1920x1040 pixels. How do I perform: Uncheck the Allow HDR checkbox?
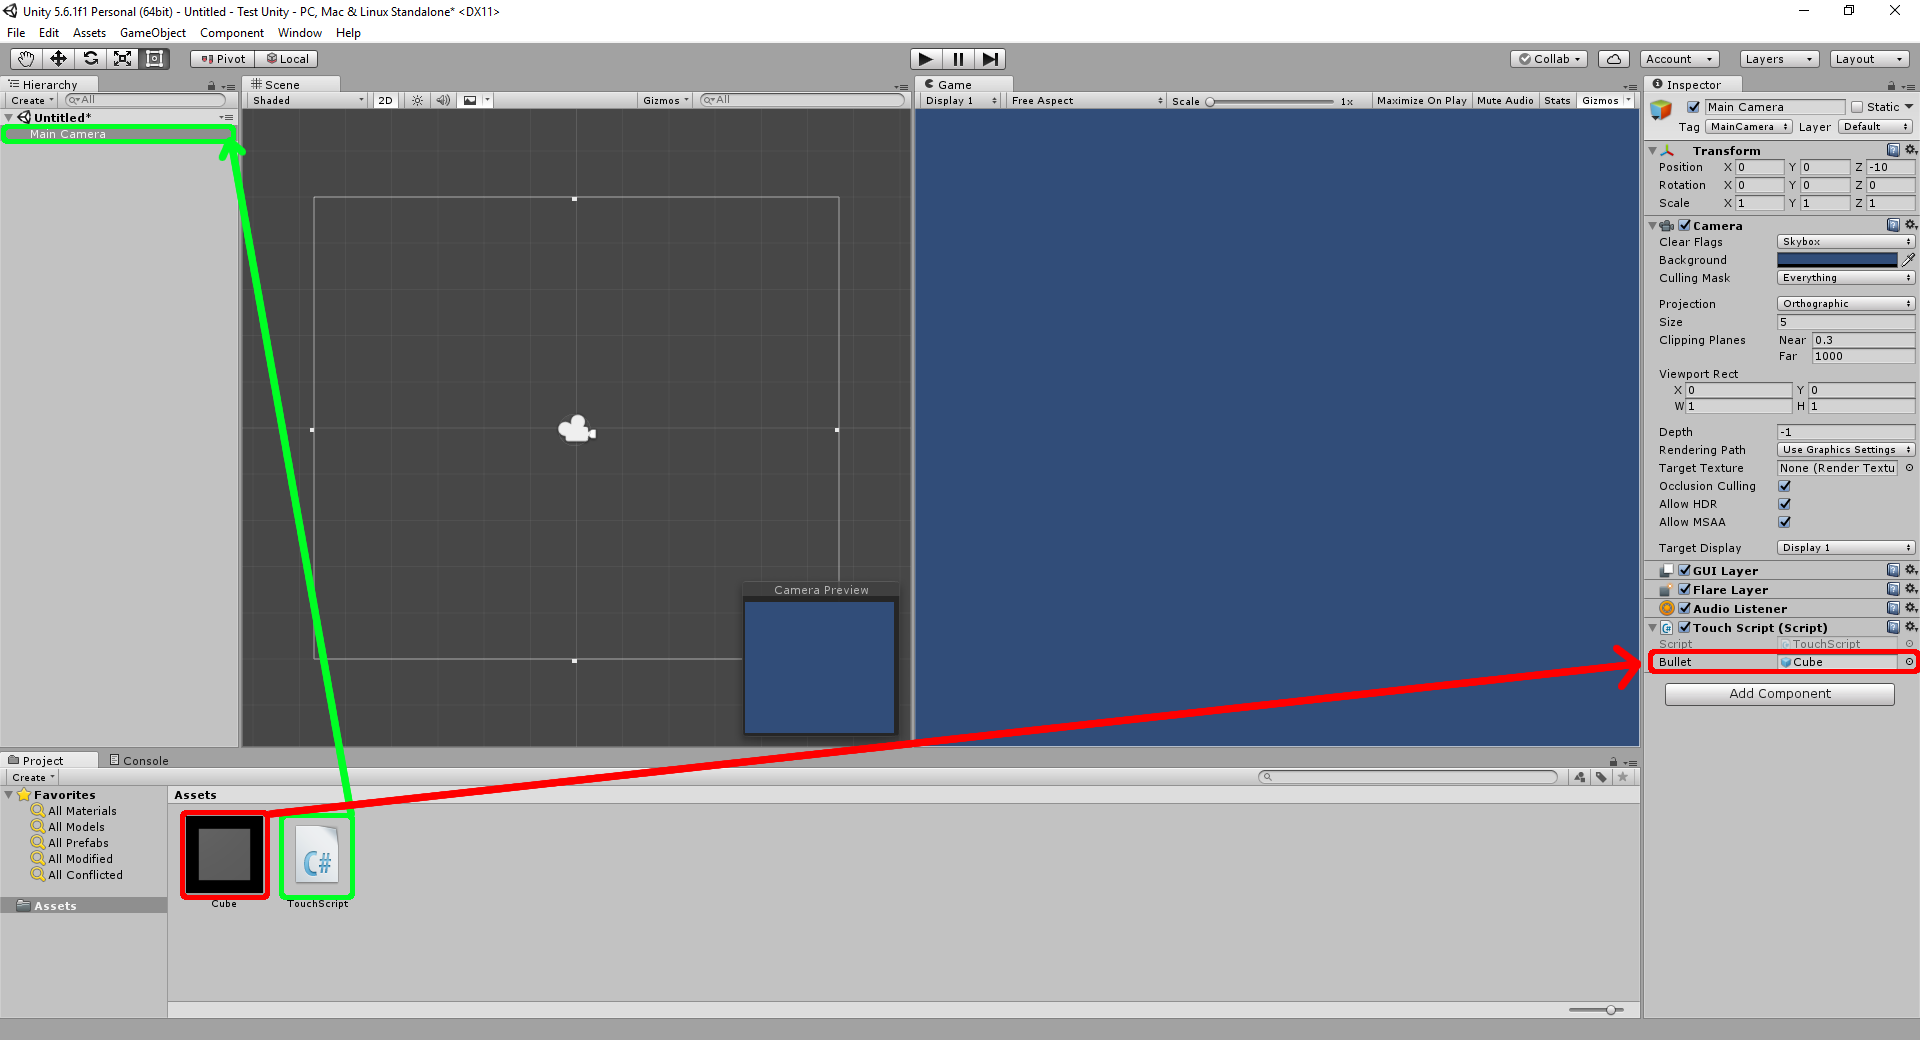1784,504
